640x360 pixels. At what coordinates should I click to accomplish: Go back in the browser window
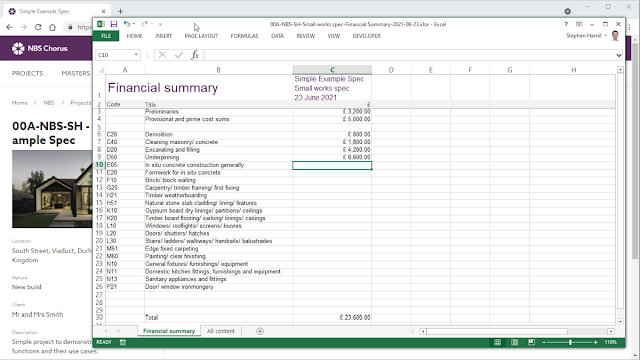9,27
